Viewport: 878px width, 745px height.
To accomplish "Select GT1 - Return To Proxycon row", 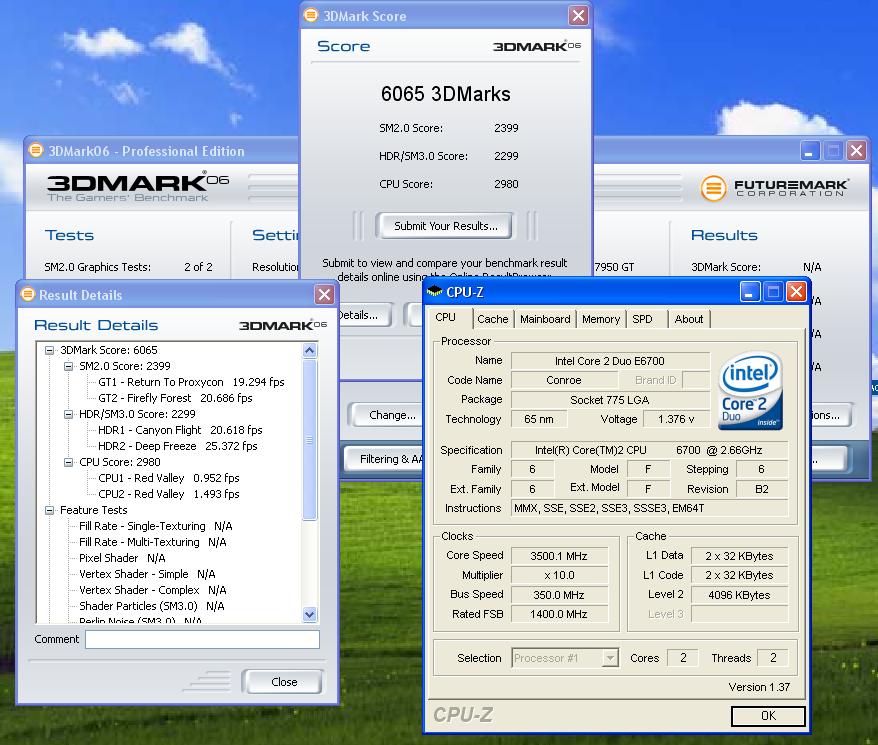I will (x=191, y=382).
